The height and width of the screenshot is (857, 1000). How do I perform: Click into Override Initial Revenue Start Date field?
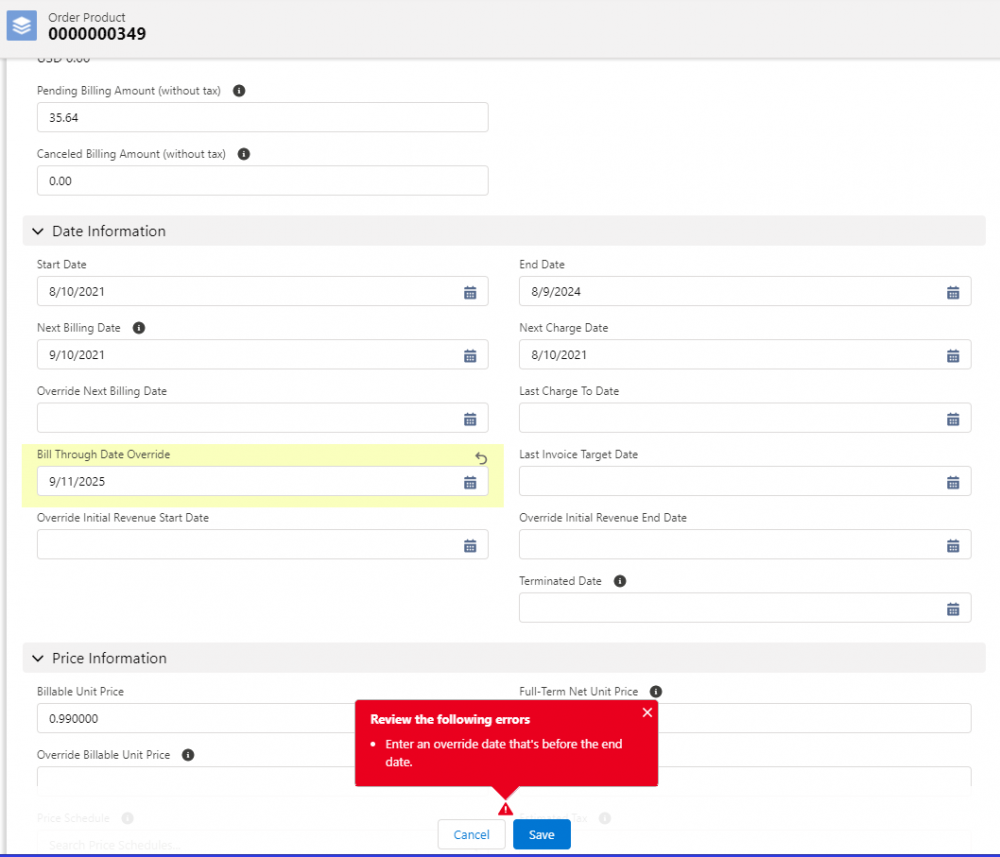point(263,545)
